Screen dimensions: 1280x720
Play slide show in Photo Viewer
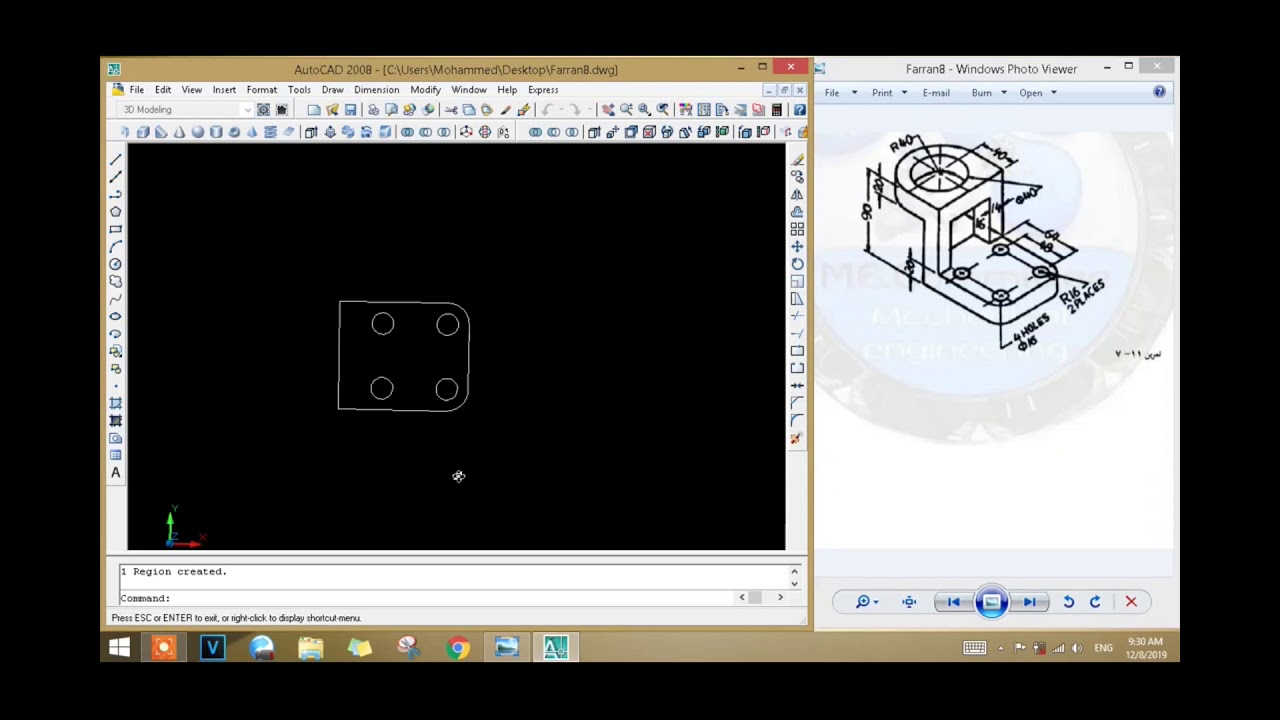(x=991, y=602)
